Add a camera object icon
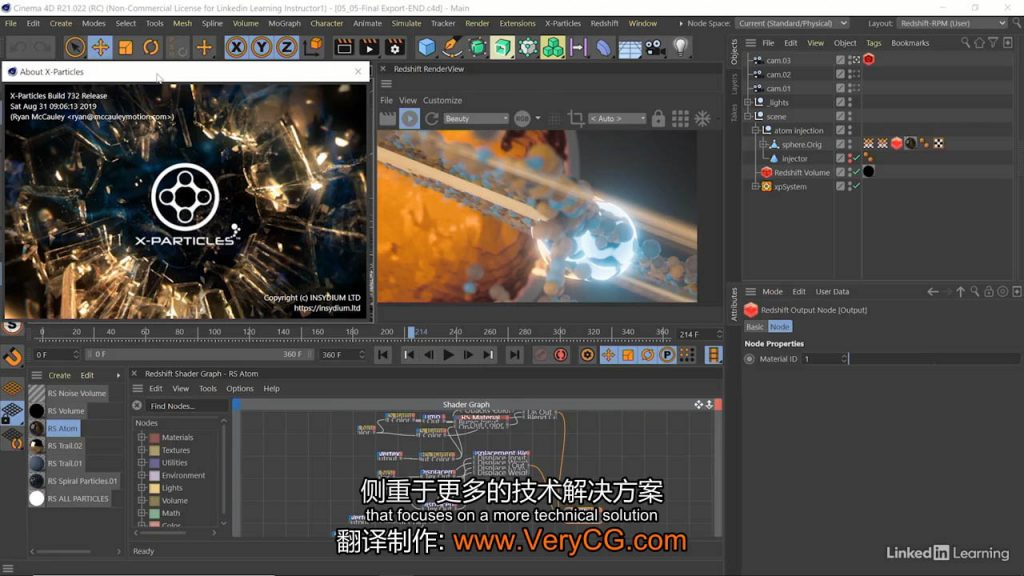 (x=654, y=47)
